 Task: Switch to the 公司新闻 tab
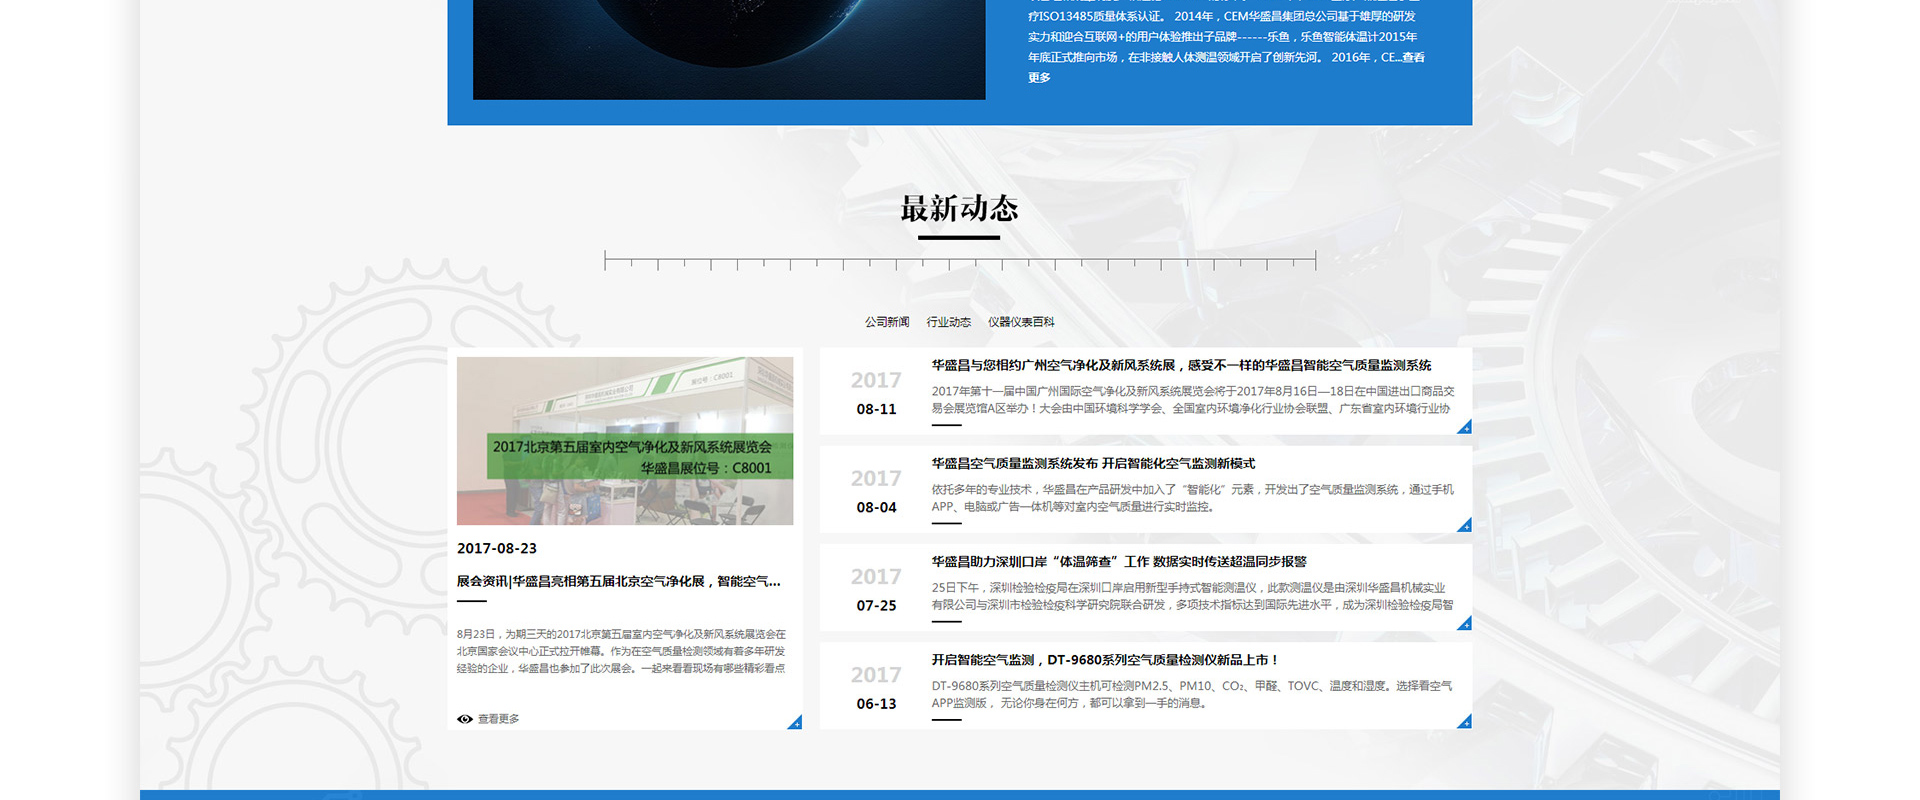887,322
